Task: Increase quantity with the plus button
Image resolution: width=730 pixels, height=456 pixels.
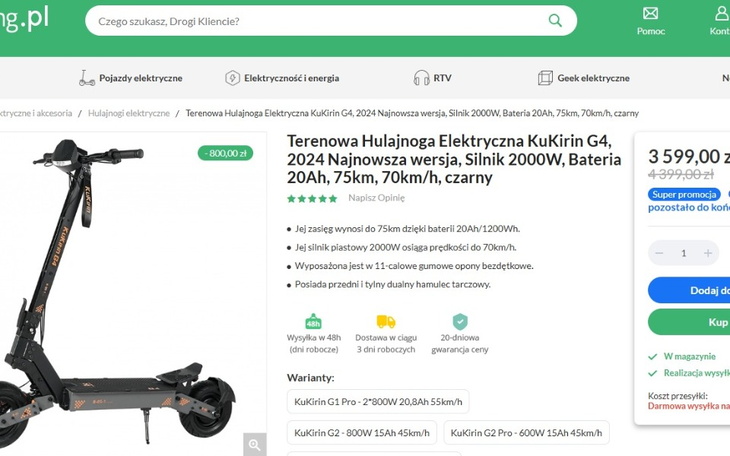Action: 708,253
